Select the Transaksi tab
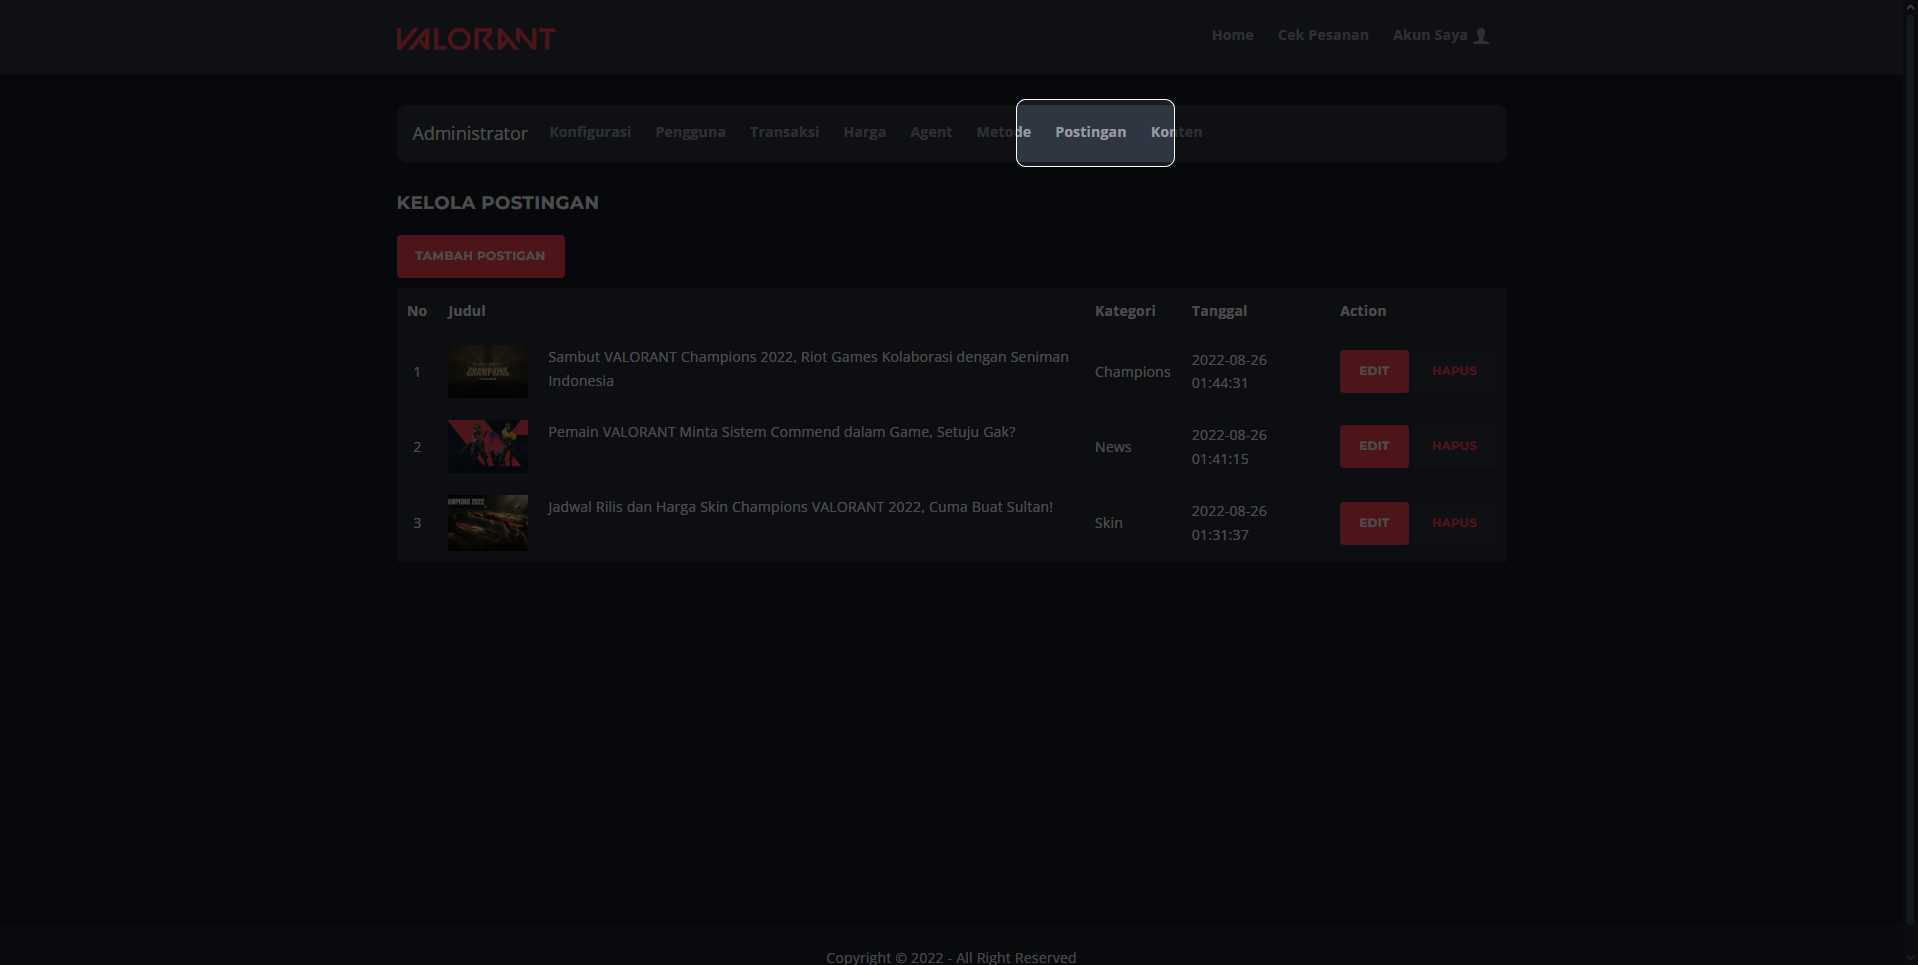Screen dimensions: 1918x965 click(784, 132)
